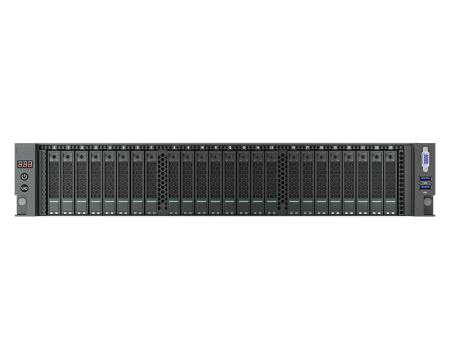Select the rightmost drive bay
Screen dimensions: 450x360
(x=390, y=183)
